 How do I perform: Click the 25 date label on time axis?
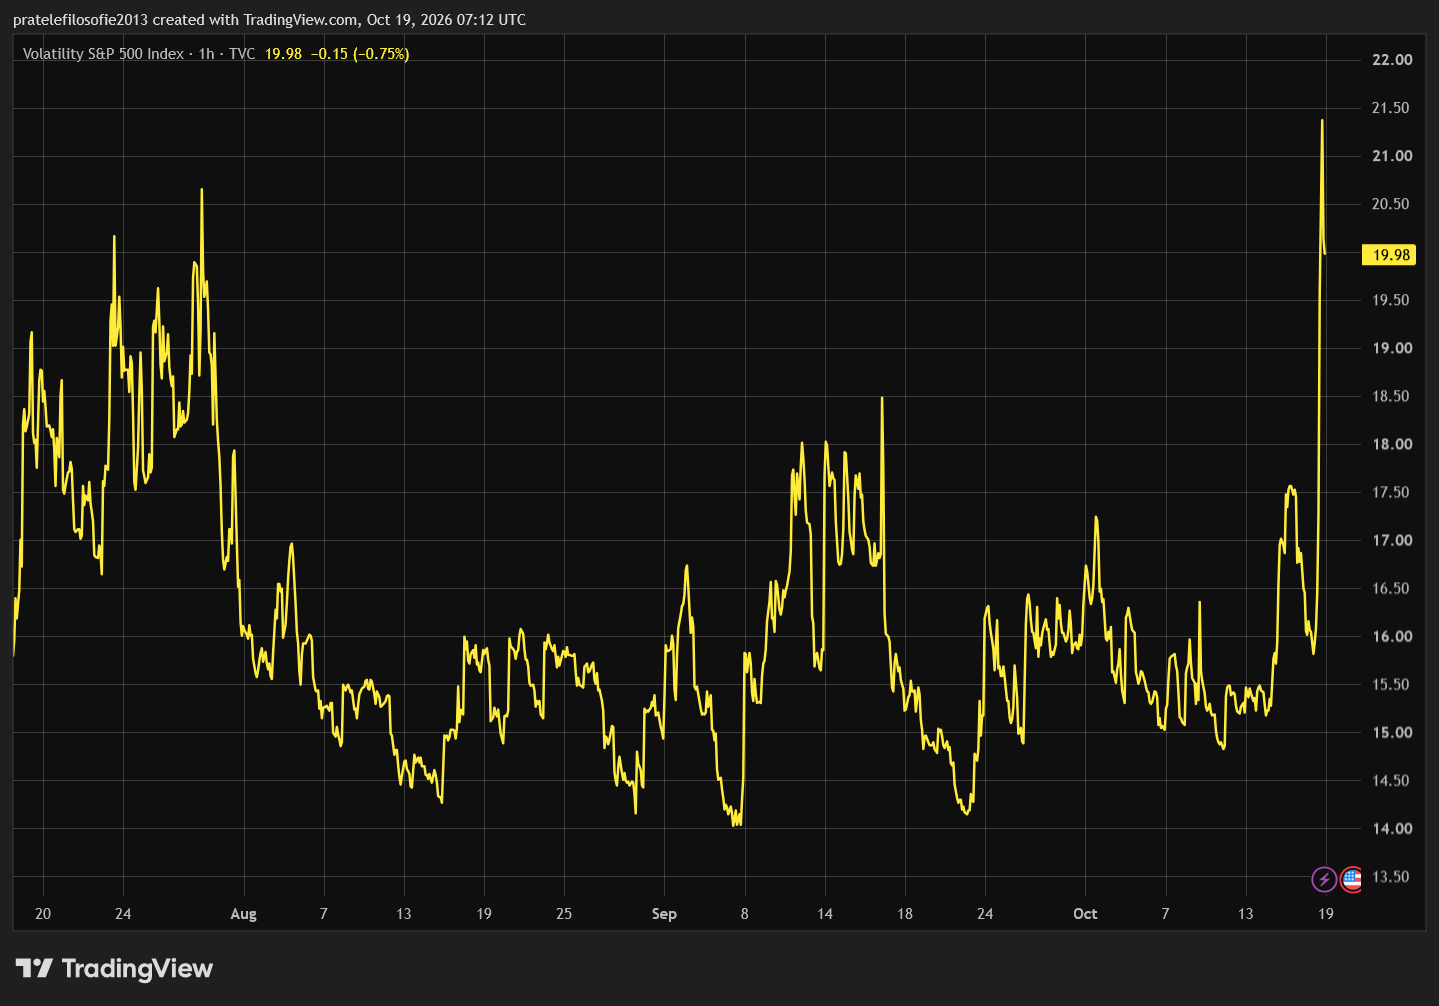click(564, 914)
